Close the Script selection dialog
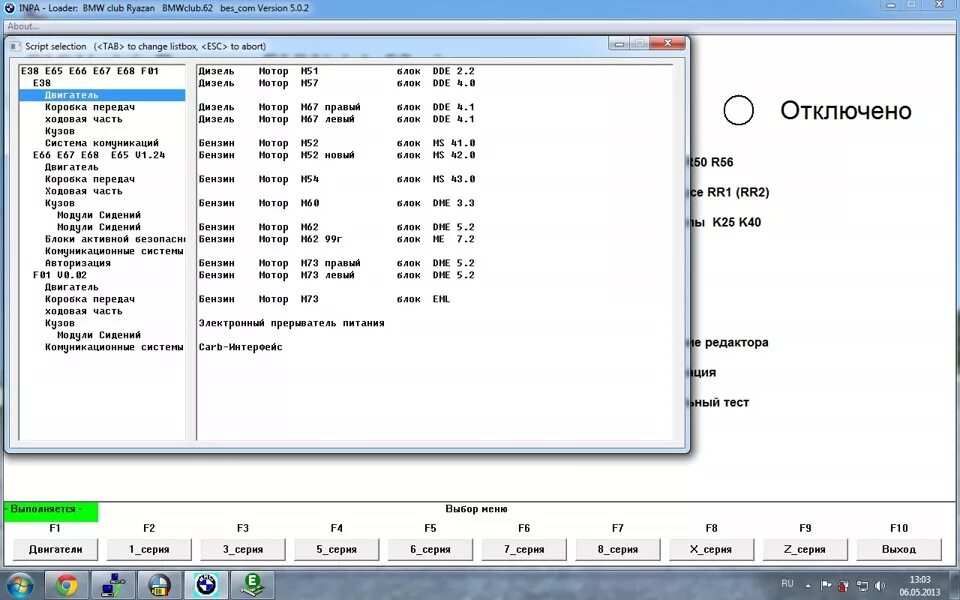The height and width of the screenshot is (600, 960). point(667,43)
